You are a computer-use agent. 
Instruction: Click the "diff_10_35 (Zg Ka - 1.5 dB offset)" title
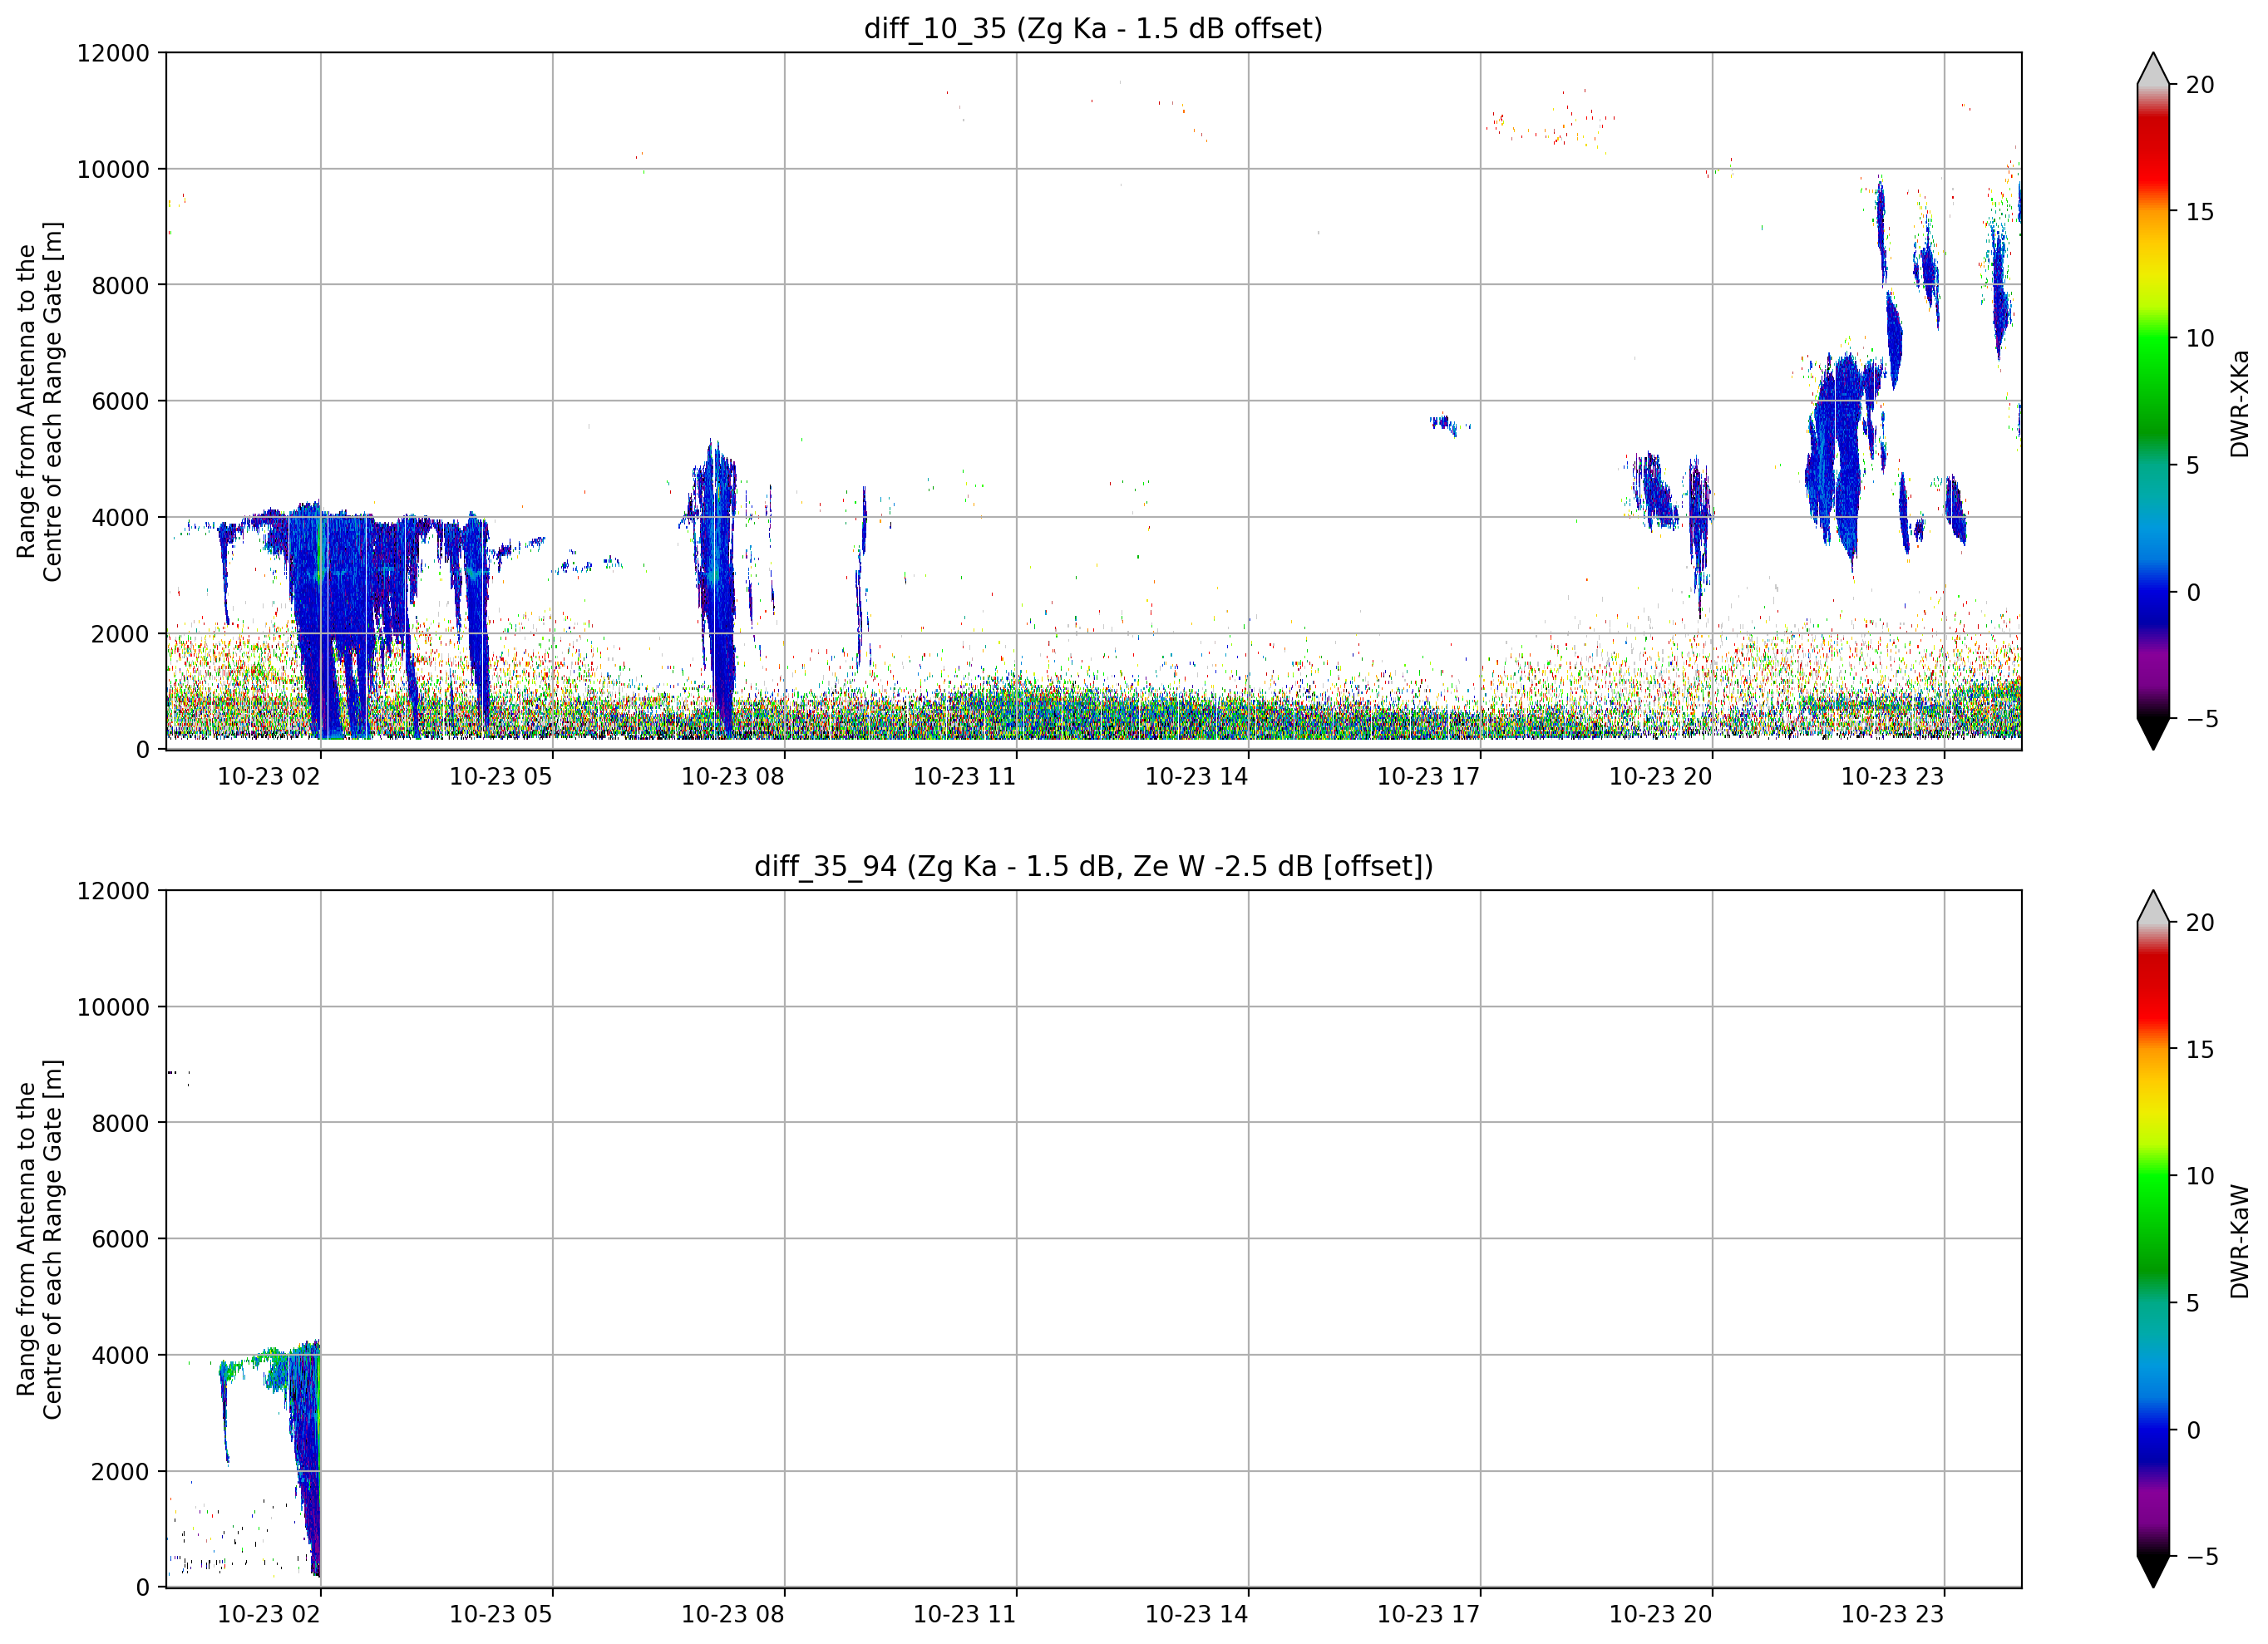[1093, 28]
